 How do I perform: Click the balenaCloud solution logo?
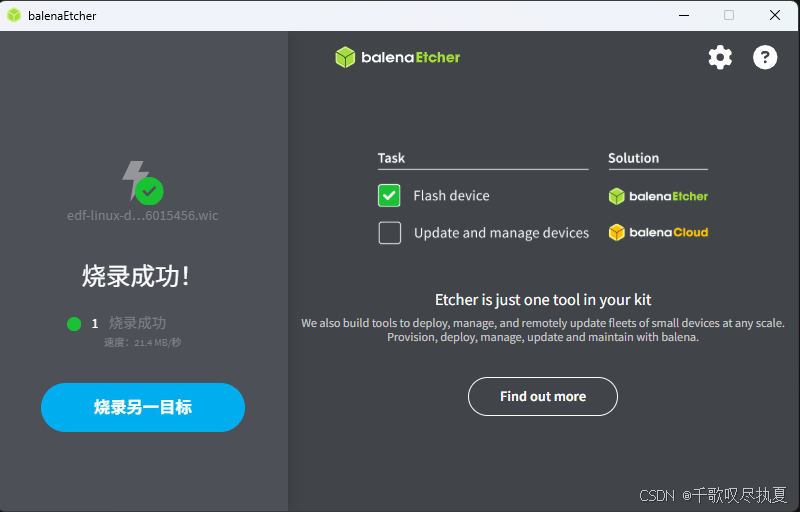click(658, 233)
